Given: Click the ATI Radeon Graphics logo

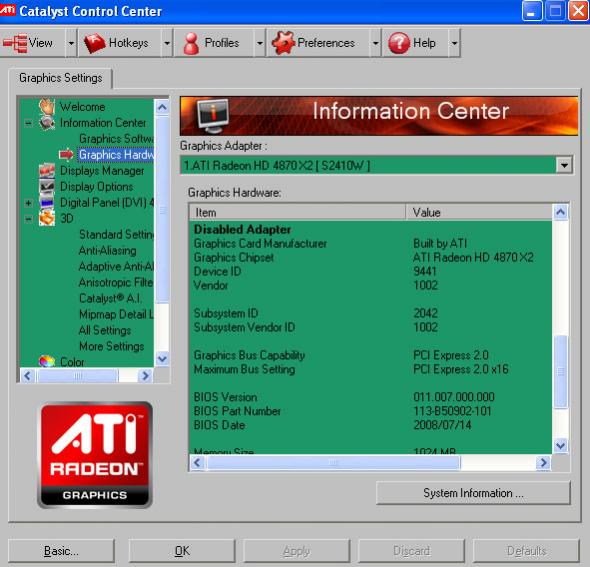Looking at the screenshot, I should (x=95, y=455).
